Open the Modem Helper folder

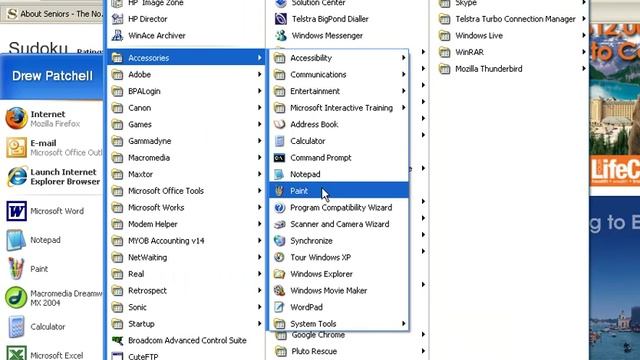[x=186, y=224]
